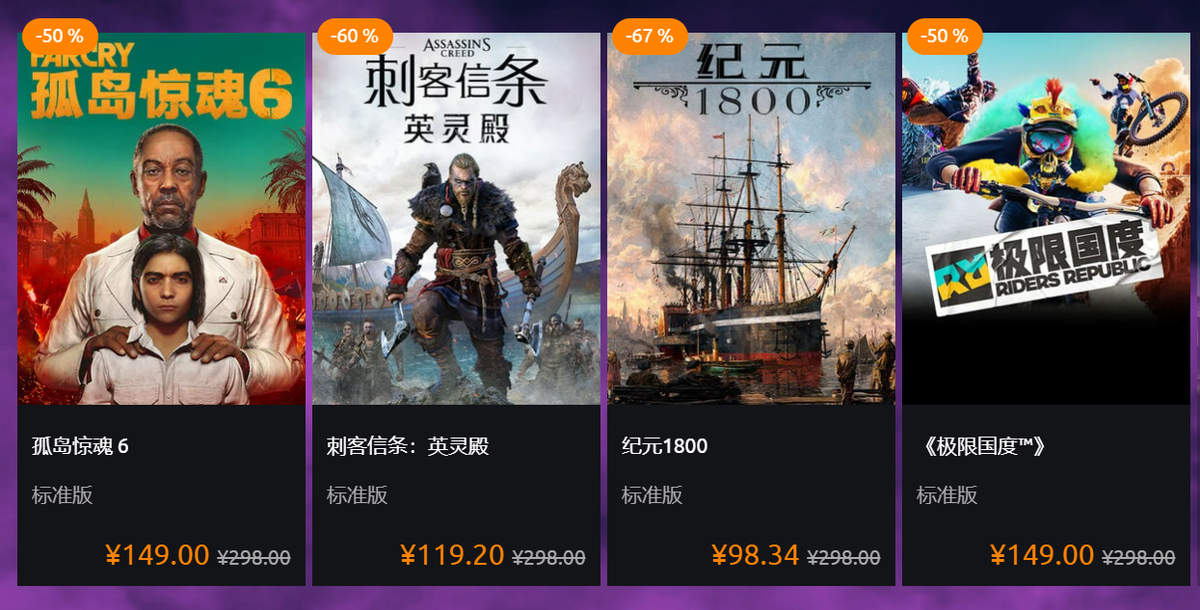Open the Riders Republic cover image

pyautogui.click(x=1046, y=219)
